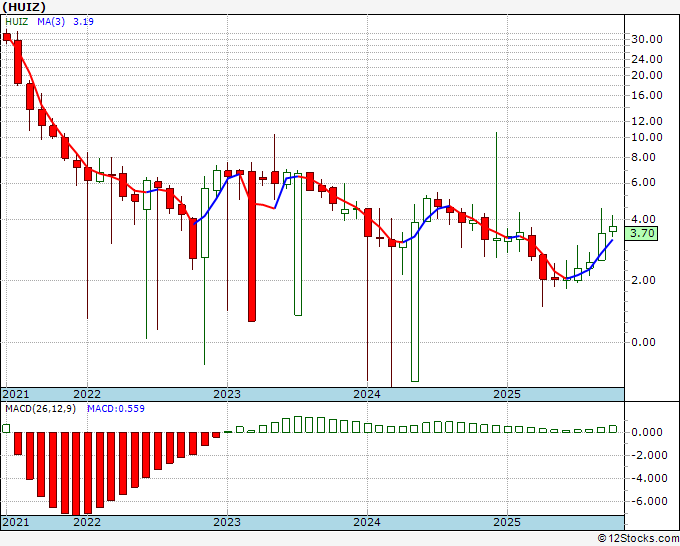Screen dimensions: 680x546
Task: Click the MACD:0.559 value label
Action: pyautogui.click(x=116, y=409)
